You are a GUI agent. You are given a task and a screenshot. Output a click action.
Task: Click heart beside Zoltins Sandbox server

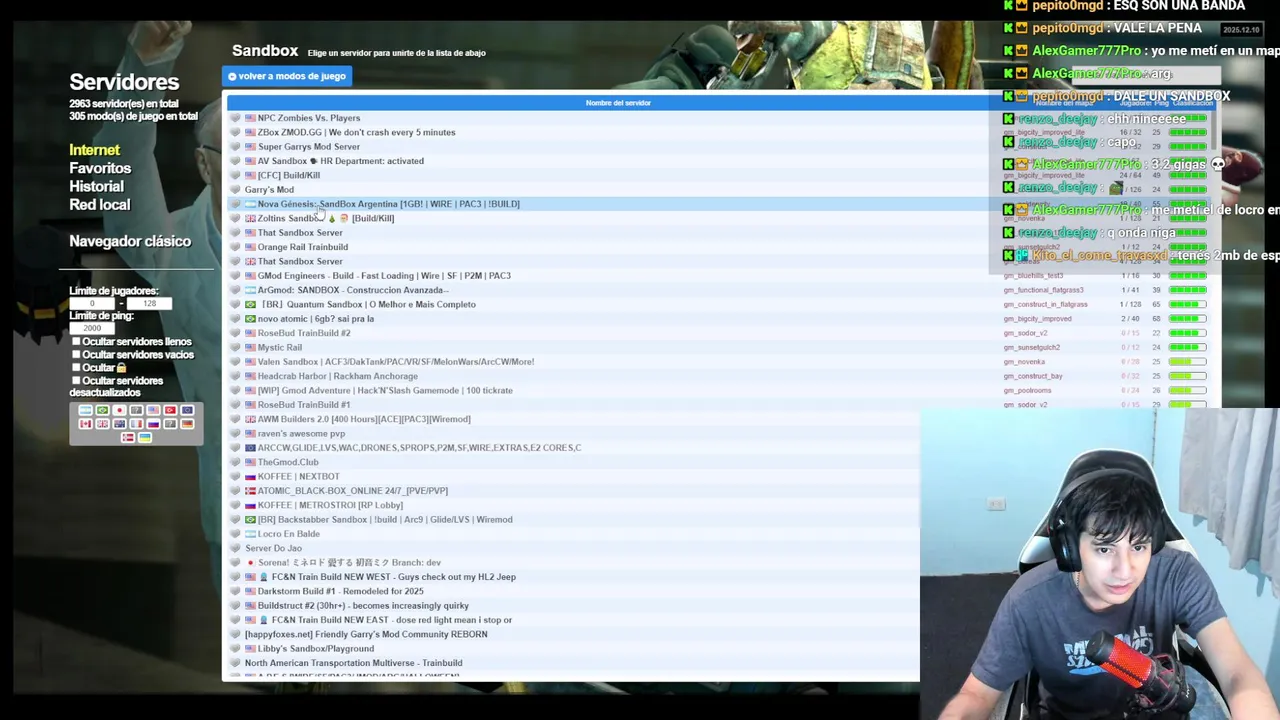tap(236, 218)
